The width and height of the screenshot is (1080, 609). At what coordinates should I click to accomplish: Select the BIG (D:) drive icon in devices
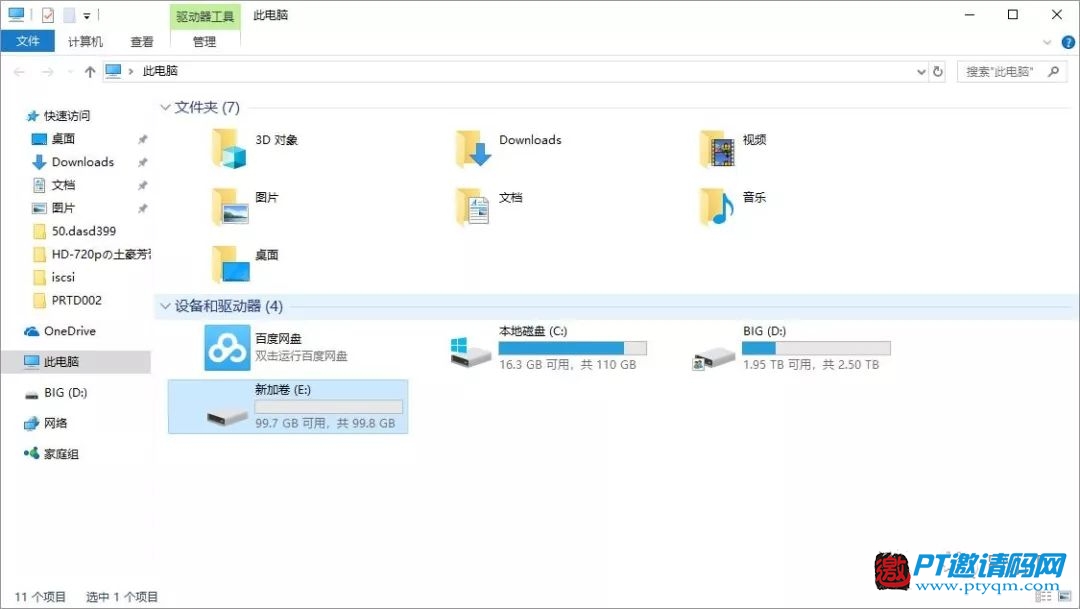pyautogui.click(x=714, y=356)
